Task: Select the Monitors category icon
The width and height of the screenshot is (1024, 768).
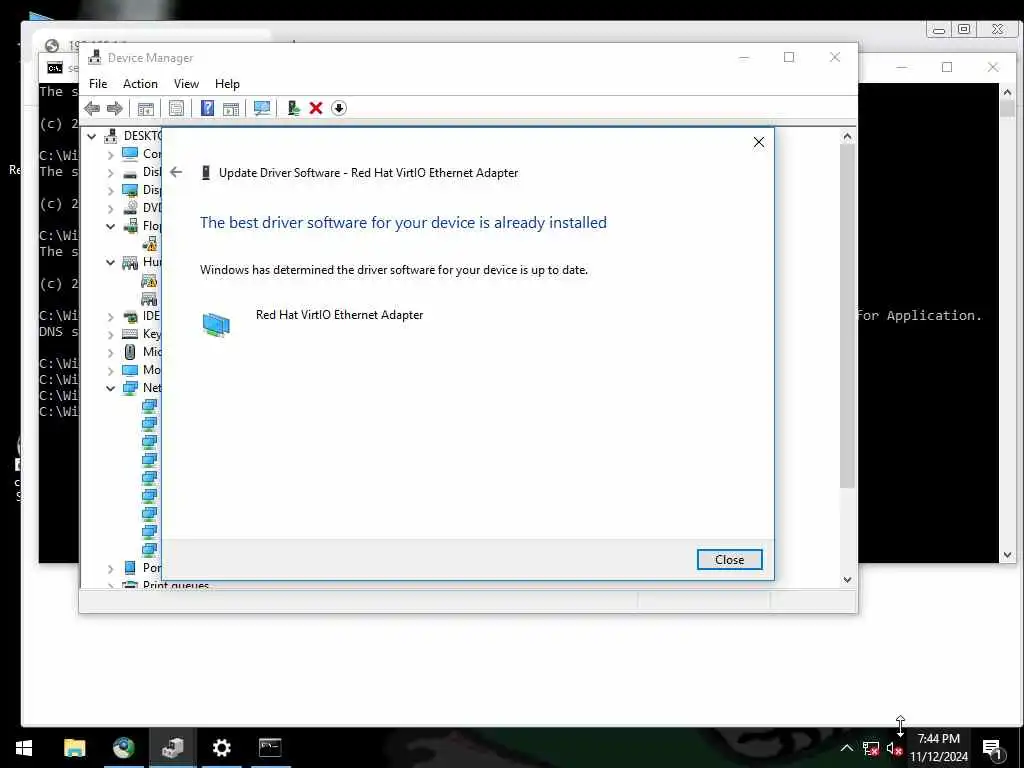Action: point(130,370)
